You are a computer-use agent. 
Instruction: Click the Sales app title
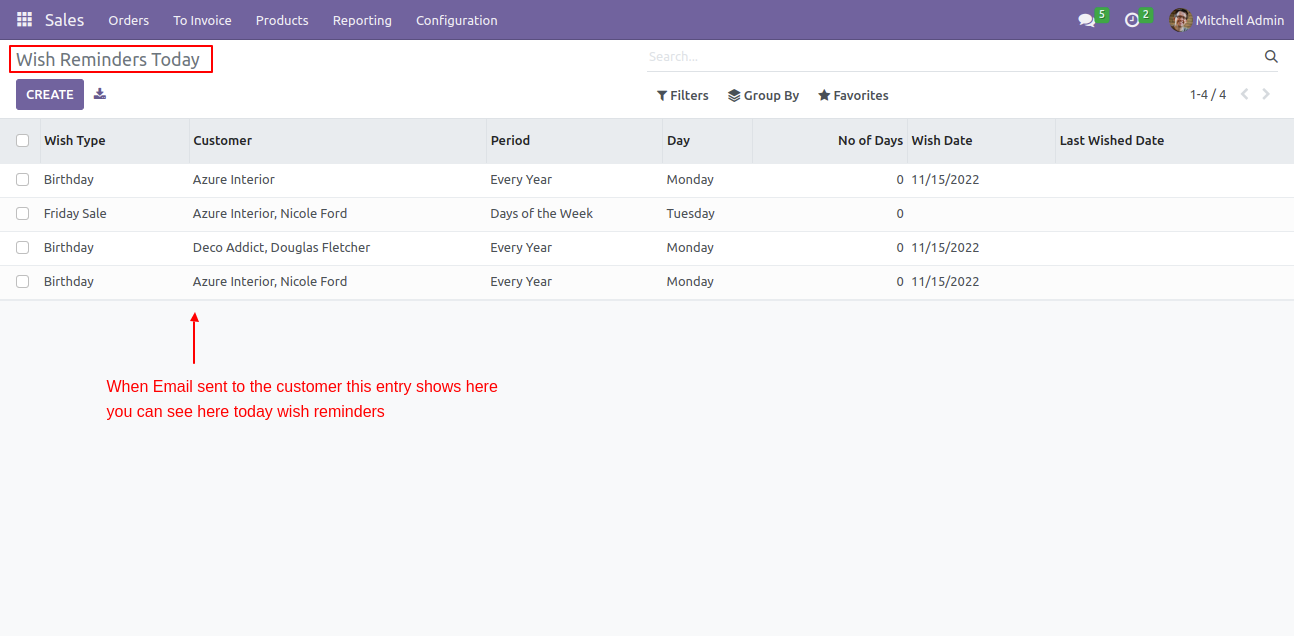pos(65,20)
